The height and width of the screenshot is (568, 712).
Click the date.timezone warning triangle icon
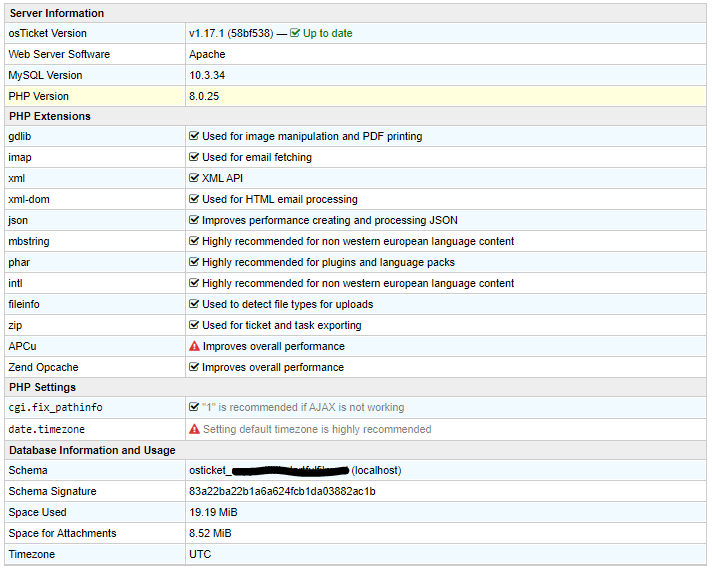click(195, 430)
